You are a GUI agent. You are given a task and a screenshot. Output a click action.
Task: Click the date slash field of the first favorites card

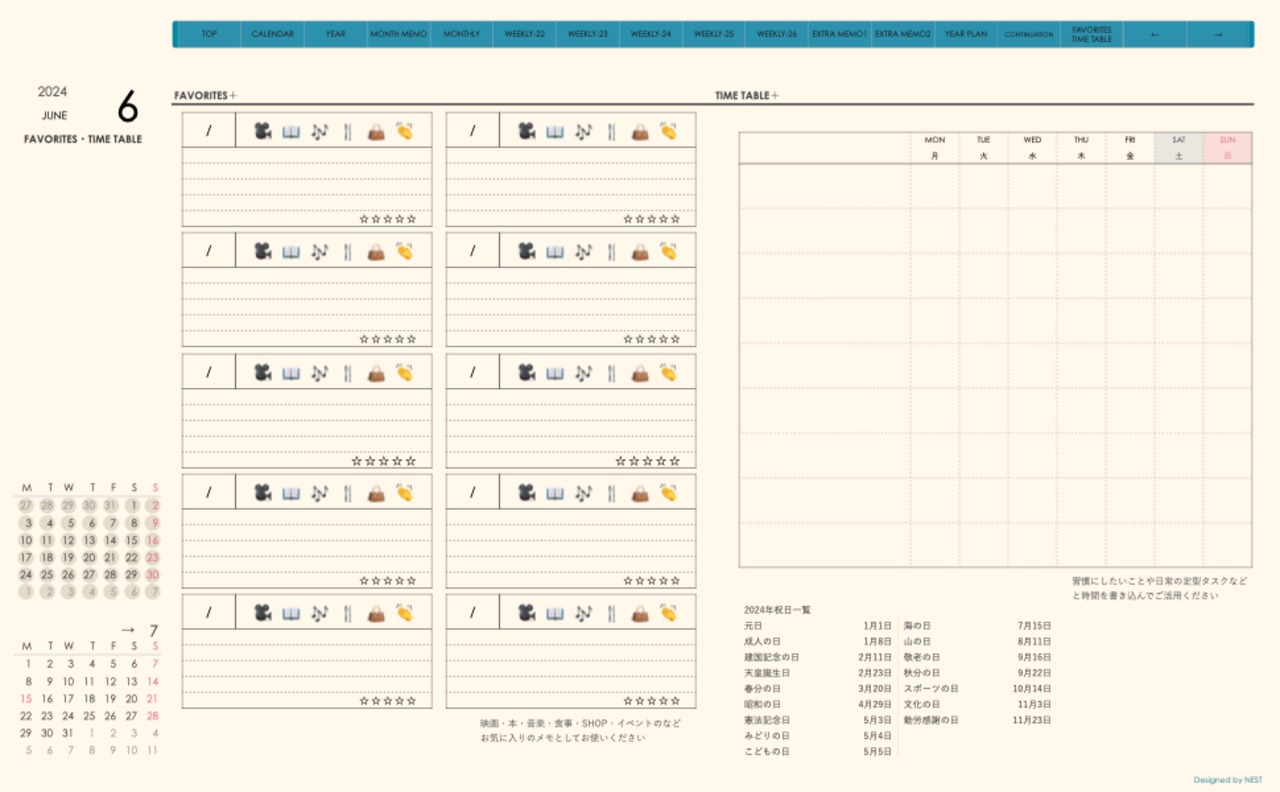point(209,131)
